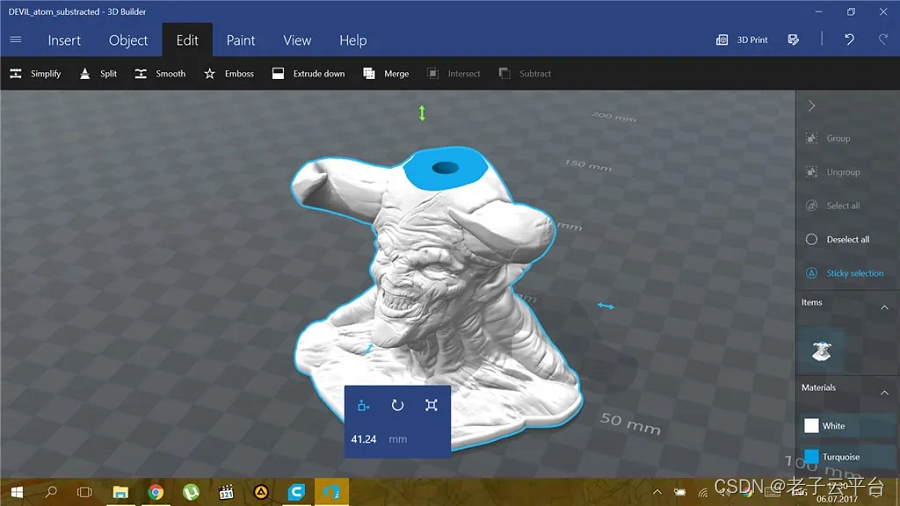This screenshot has width=900, height=506.
Task: Undo the last action
Action: [849, 40]
